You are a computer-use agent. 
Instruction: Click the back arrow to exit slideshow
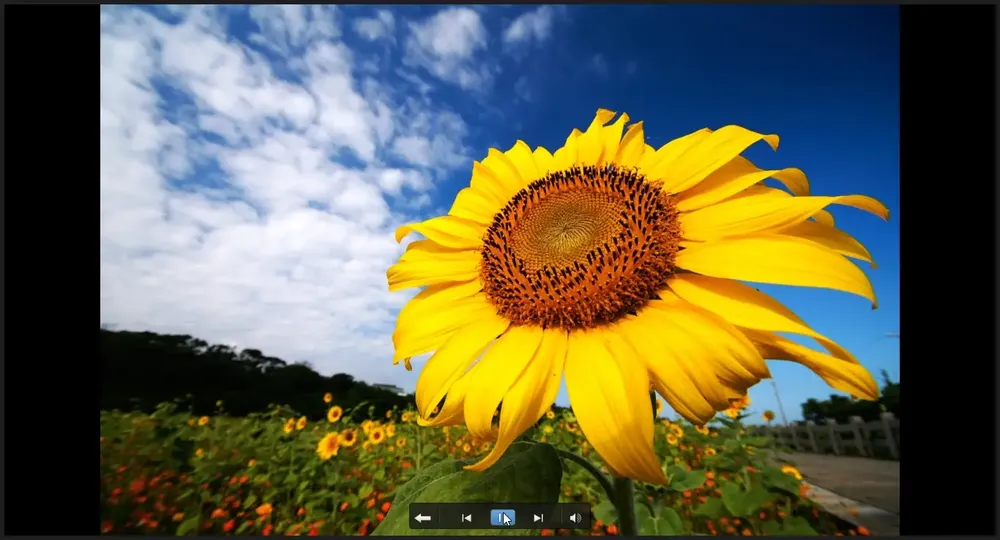click(422, 518)
